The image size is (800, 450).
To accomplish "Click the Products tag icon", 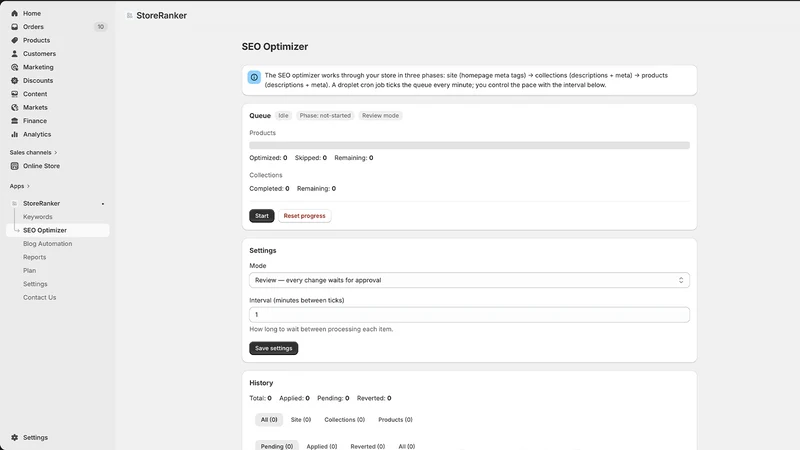I will pos(14,40).
